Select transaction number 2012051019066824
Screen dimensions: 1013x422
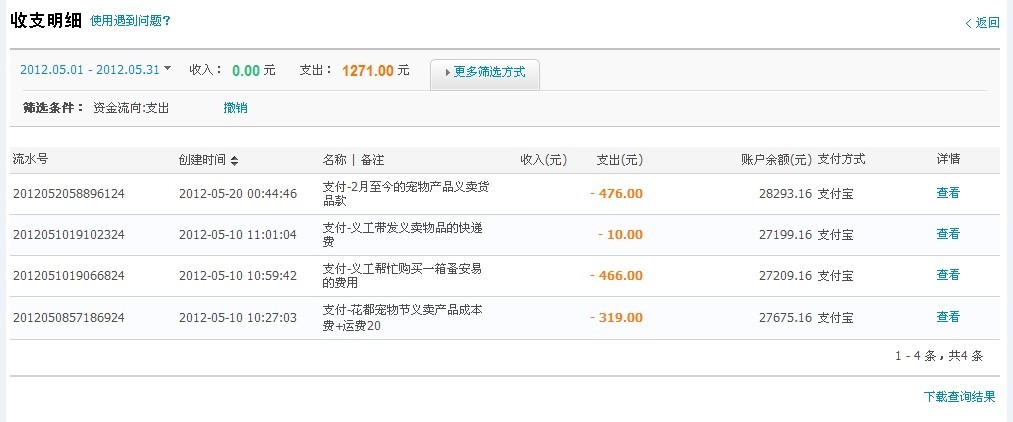[68, 276]
